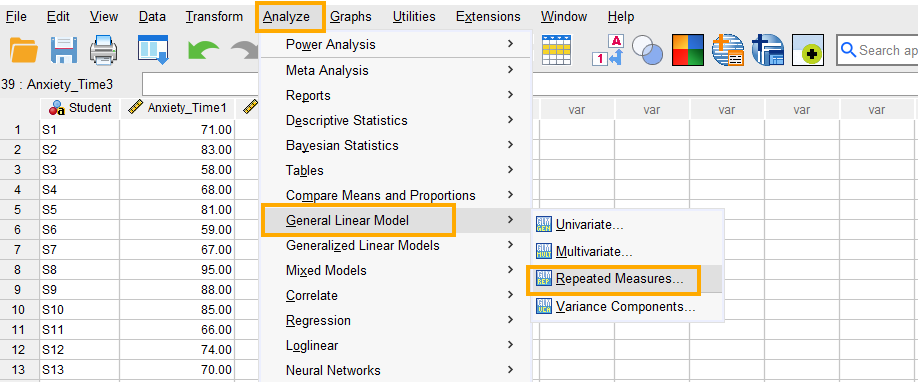The height and width of the screenshot is (382, 918).
Task: Click the Multivariate GLM icon
Action: 543,252
